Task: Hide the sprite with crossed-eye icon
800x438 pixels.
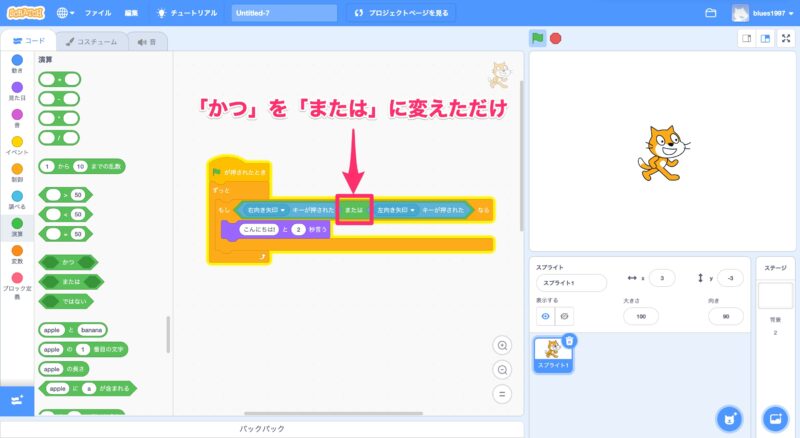Action: 565,316
